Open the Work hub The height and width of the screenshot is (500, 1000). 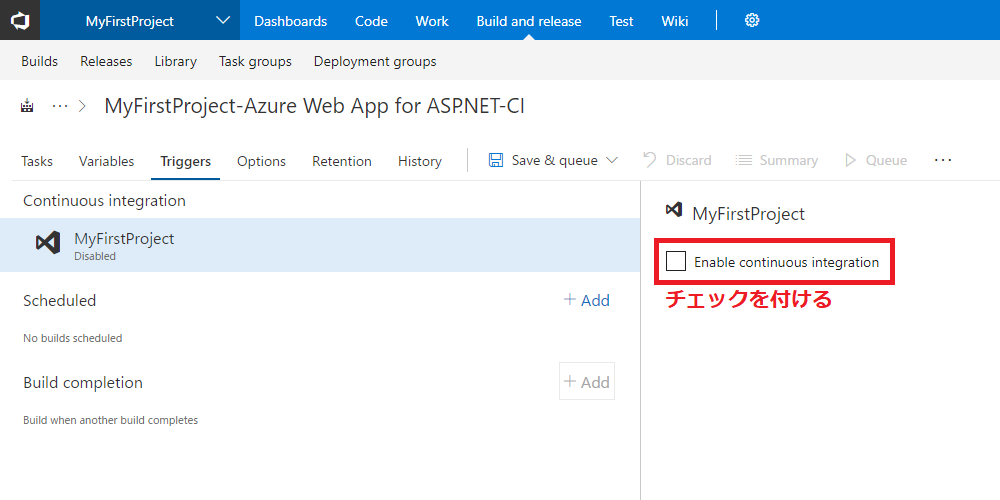pos(432,21)
